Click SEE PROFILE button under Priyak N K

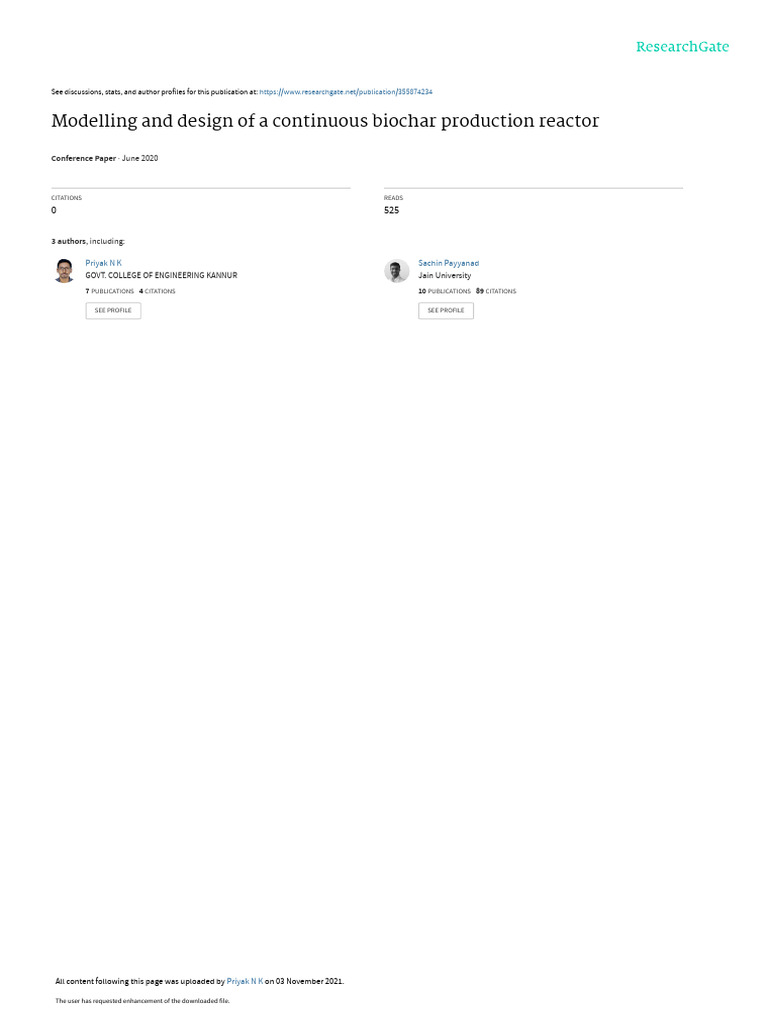(x=113, y=310)
